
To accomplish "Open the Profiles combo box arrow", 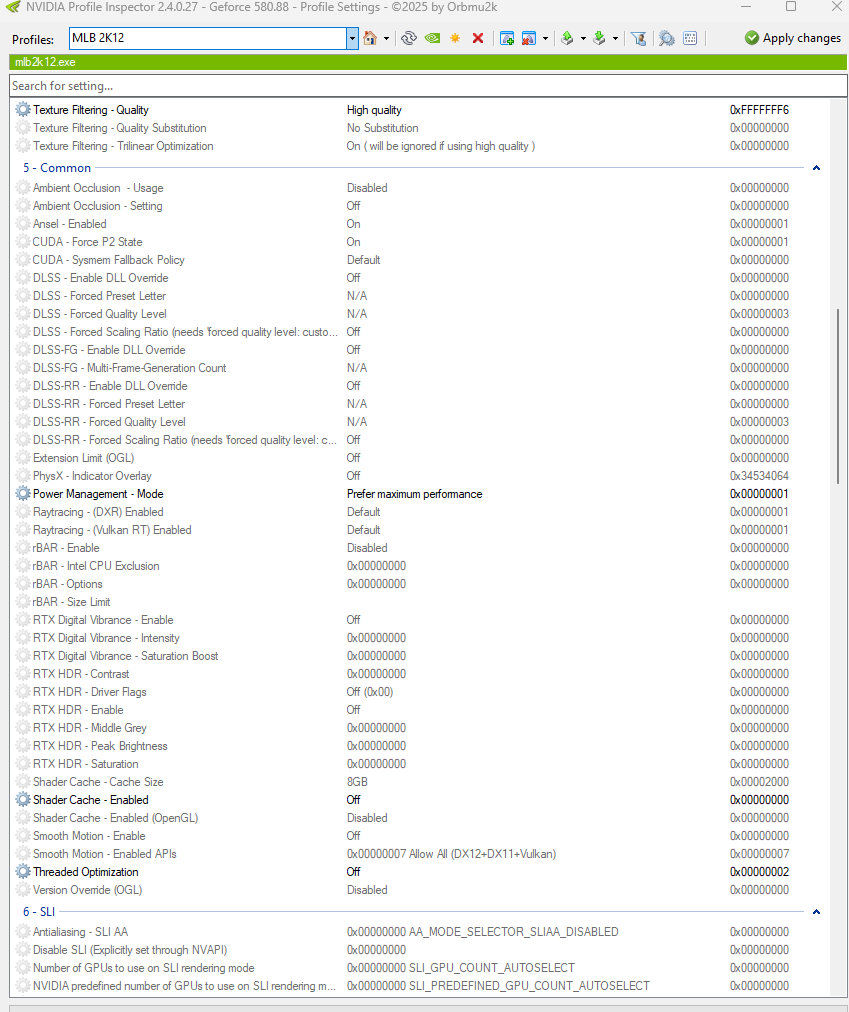I will click(352, 39).
